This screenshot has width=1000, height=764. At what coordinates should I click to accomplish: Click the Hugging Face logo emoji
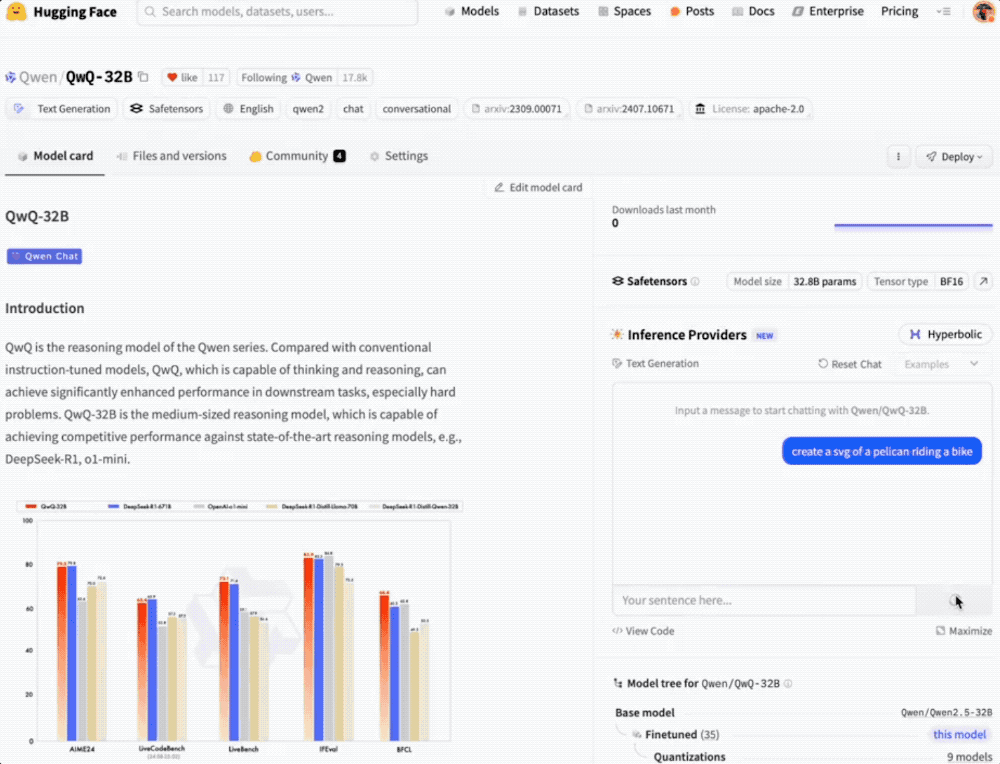click(x=16, y=11)
